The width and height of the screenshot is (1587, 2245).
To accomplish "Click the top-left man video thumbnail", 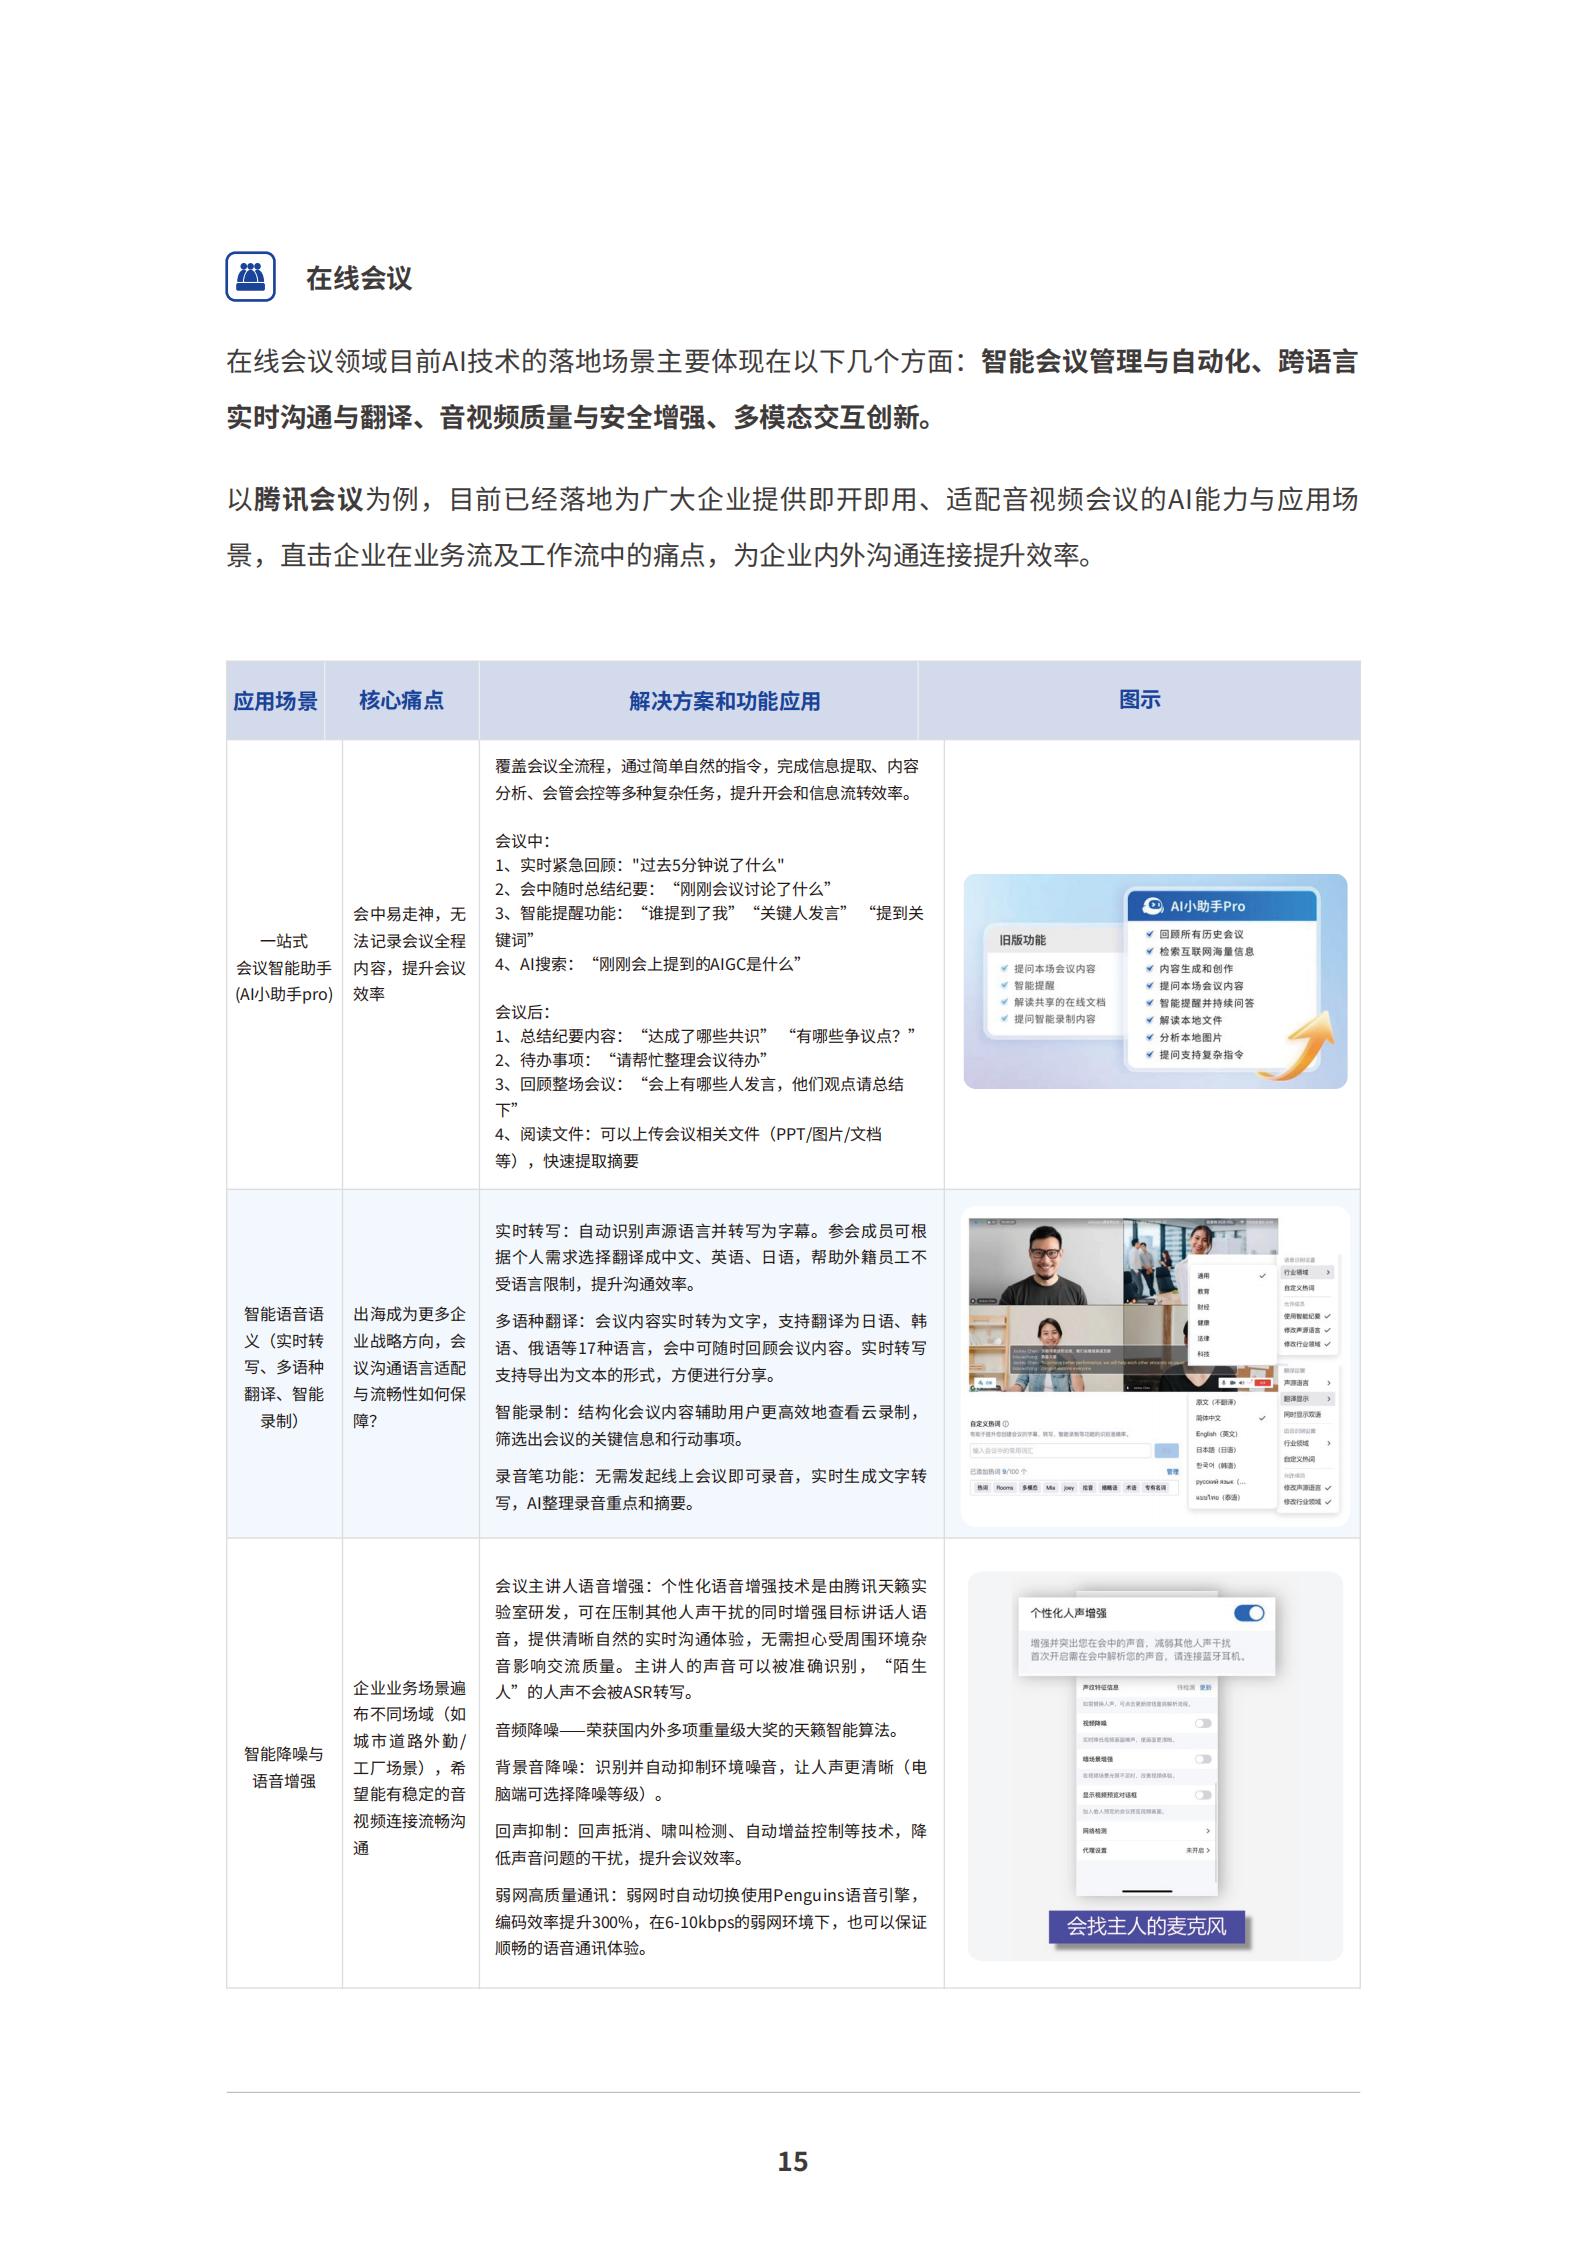I will coord(1045,1261).
